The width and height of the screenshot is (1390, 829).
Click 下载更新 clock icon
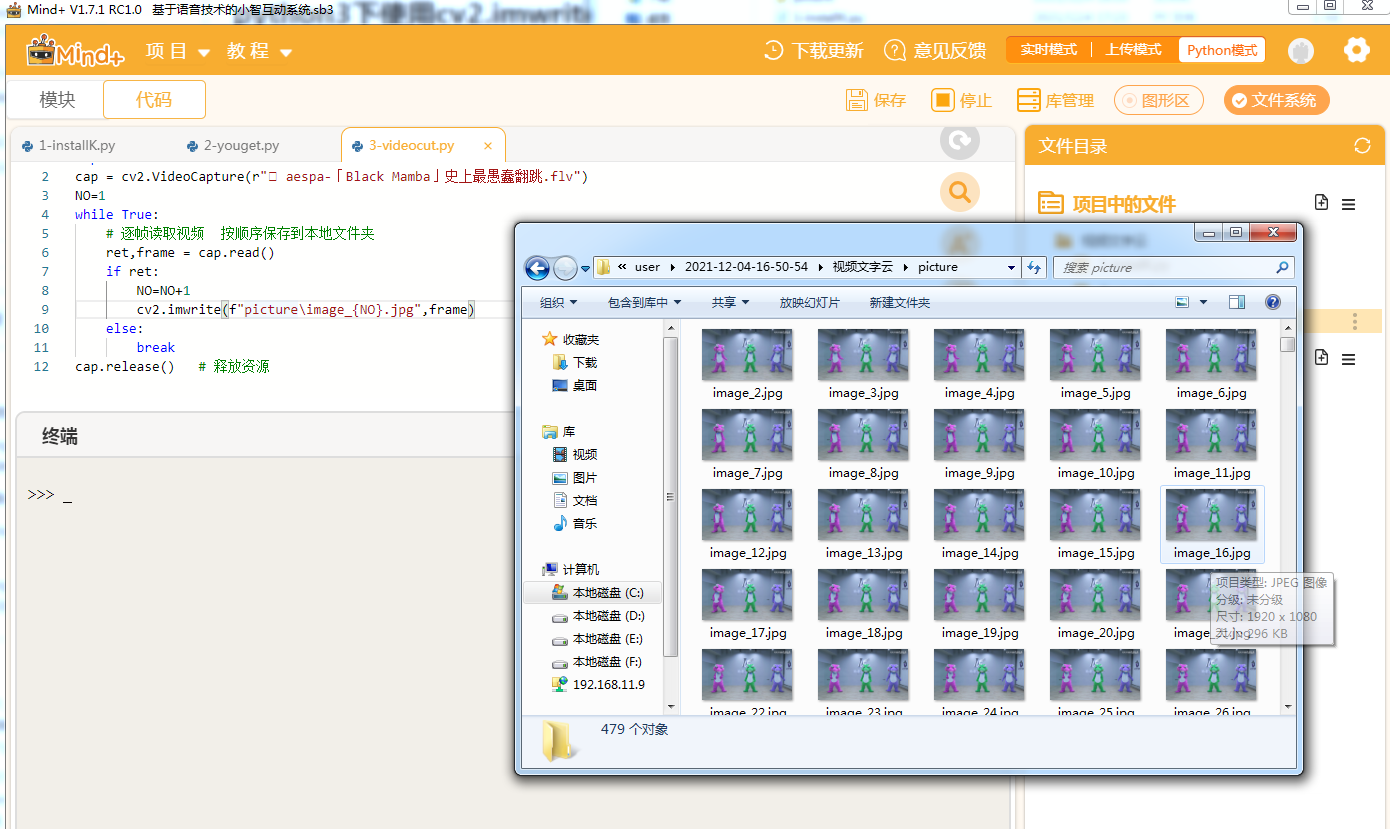(x=774, y=50)
